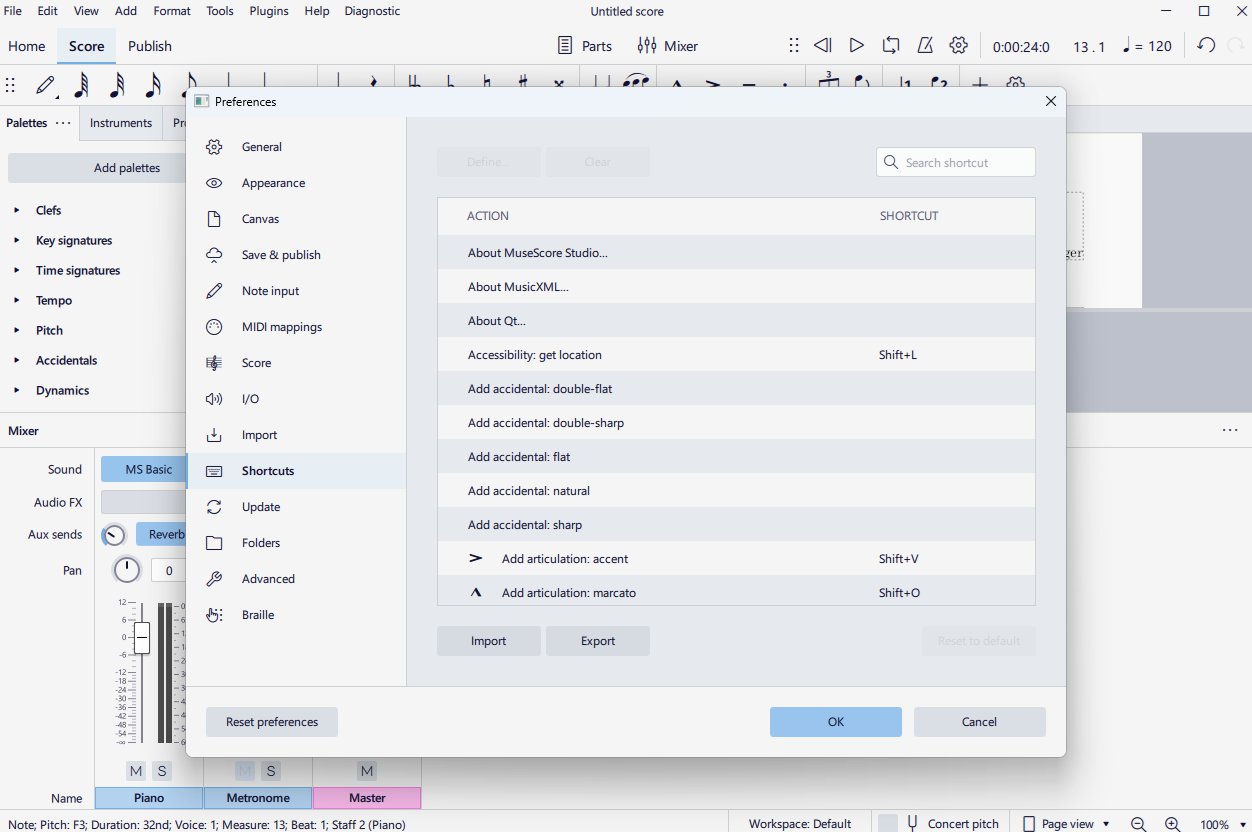Select the pencil note input tool

tap(46, 86)
